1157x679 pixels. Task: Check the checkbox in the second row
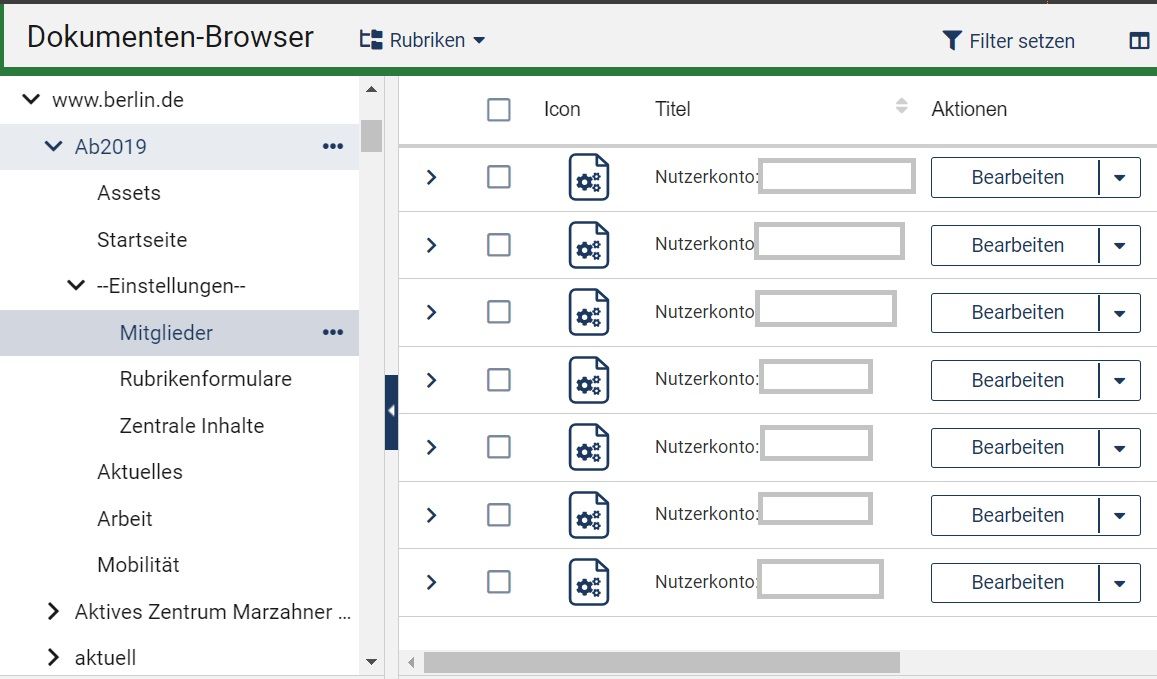pyautogui.click(x=498, y=245)
